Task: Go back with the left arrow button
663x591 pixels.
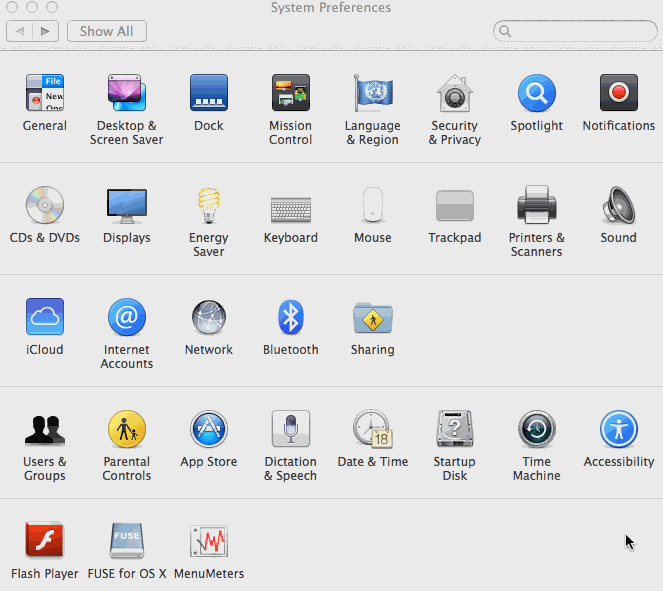Action: [19, 31]
